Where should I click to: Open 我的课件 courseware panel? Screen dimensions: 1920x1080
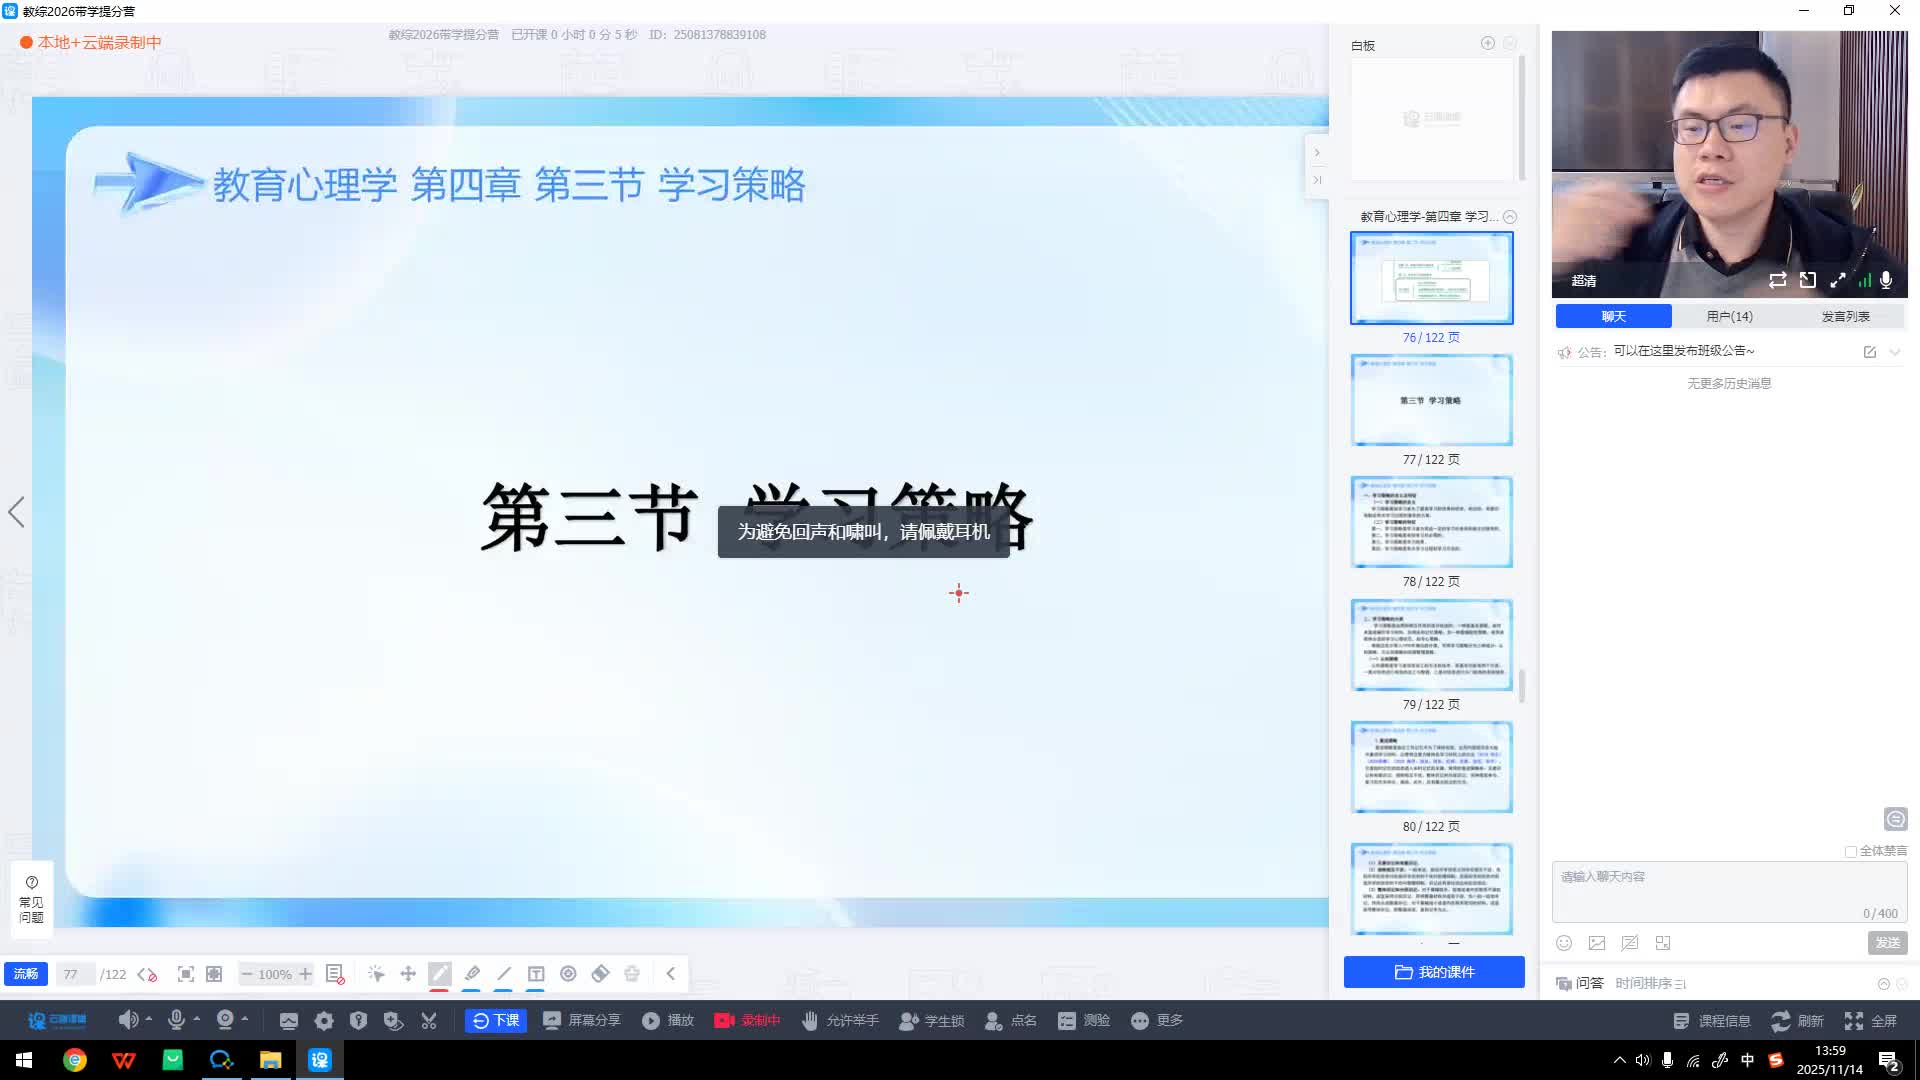[x=1433, y=971]
